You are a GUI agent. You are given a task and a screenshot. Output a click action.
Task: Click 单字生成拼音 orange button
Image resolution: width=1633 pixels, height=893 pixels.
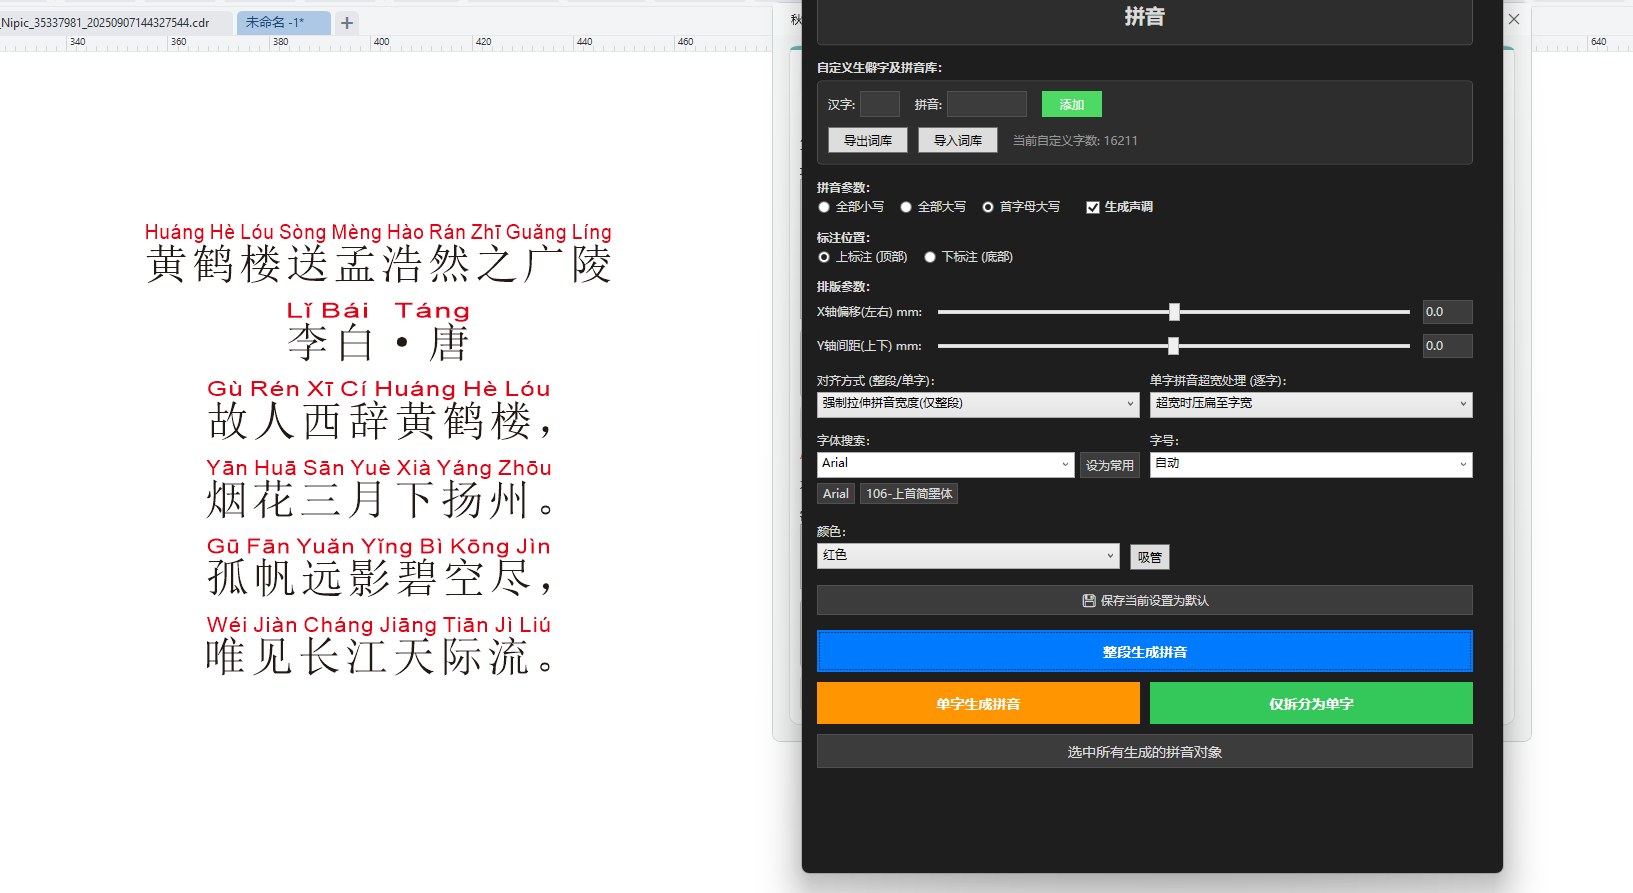click(x=978, y=703)
